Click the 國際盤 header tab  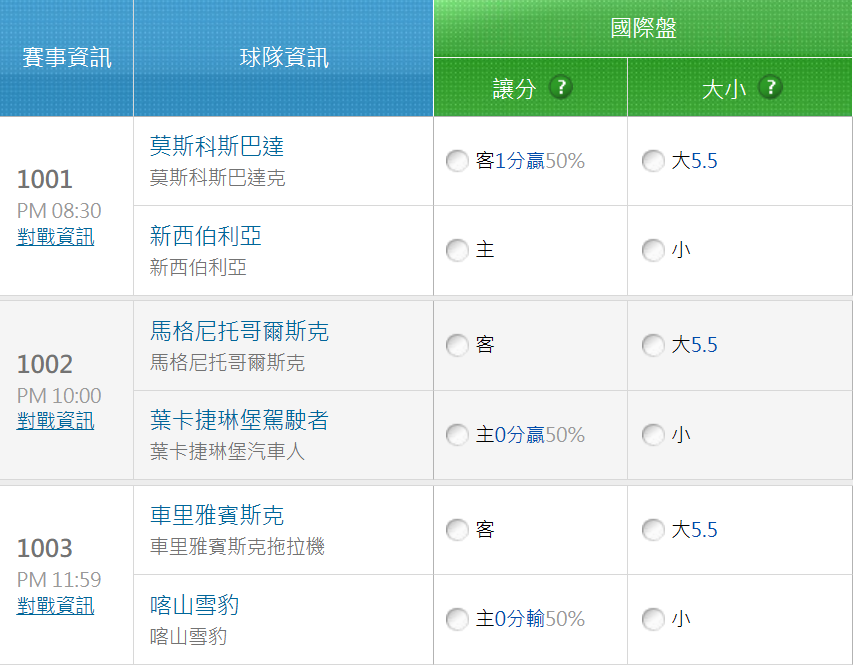pyautogui.click(x=643, y=29)
